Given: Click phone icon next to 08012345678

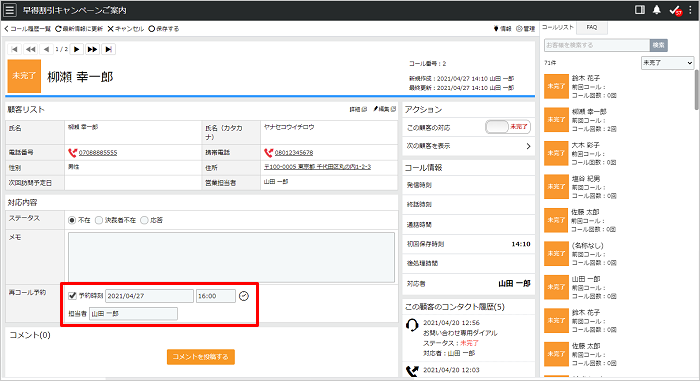Looking at the screenshot, I should (x=268, y=153).
